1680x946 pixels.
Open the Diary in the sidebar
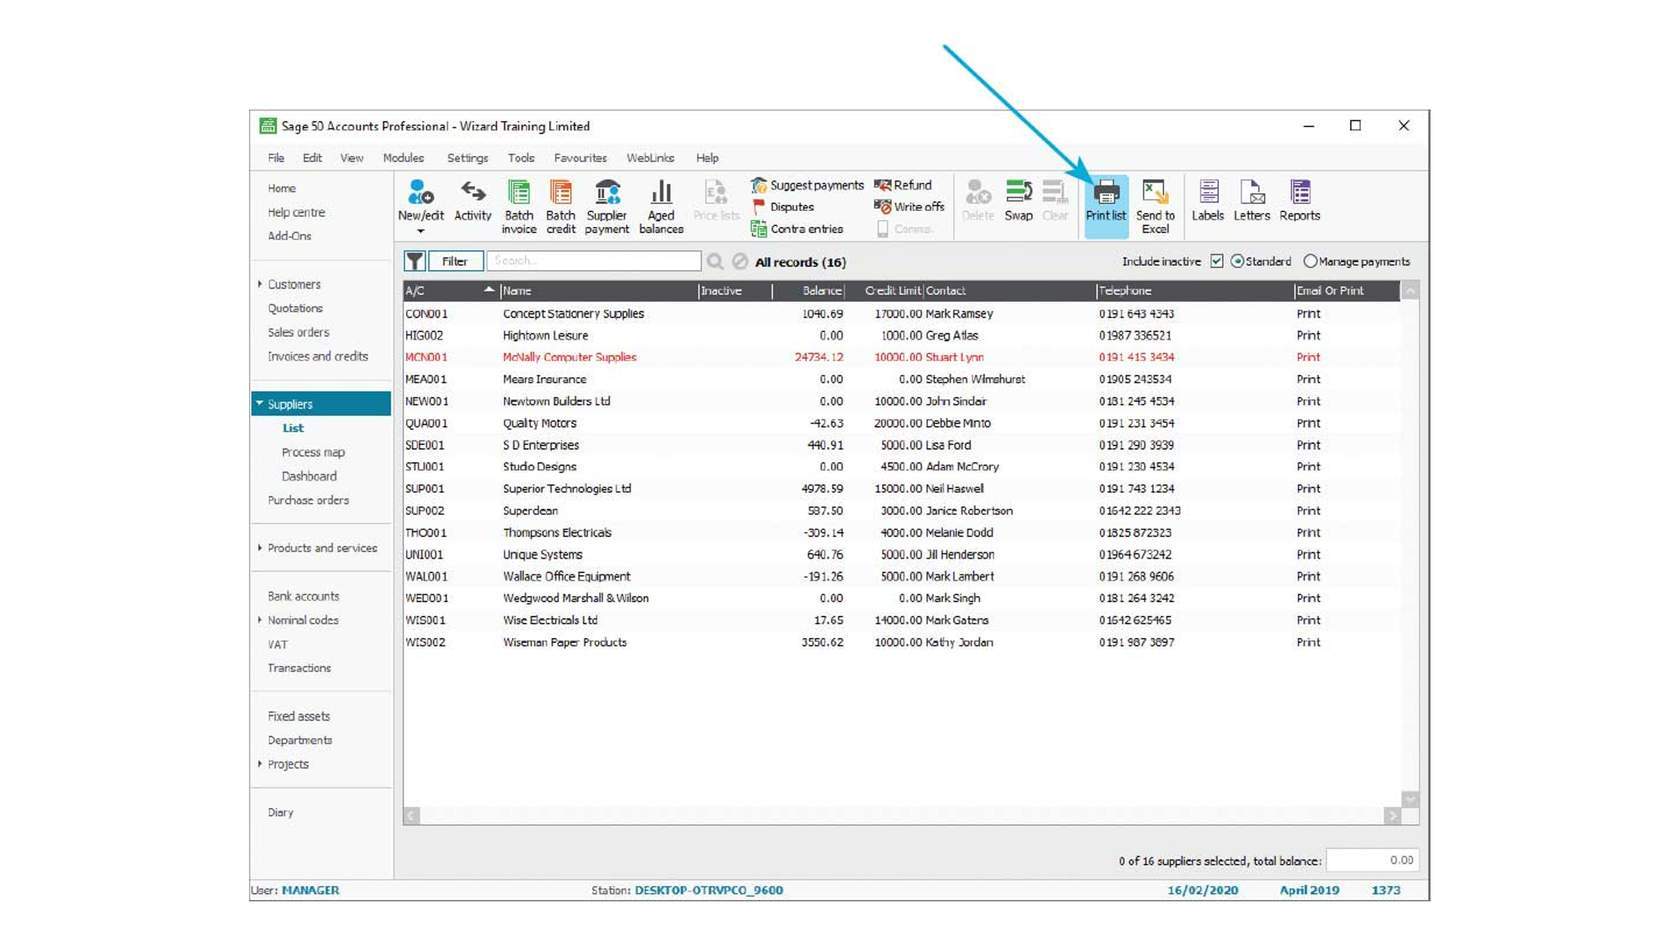tap(281, 812)
